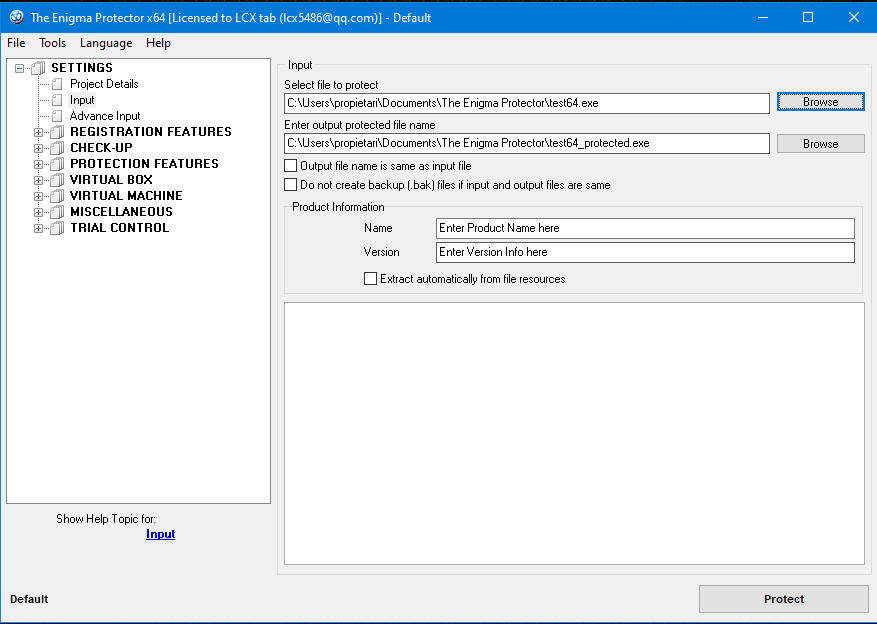The width and height of the screenshot is (877, 624).
Task: Browse for the output protected file
Action: pos(821,144)
